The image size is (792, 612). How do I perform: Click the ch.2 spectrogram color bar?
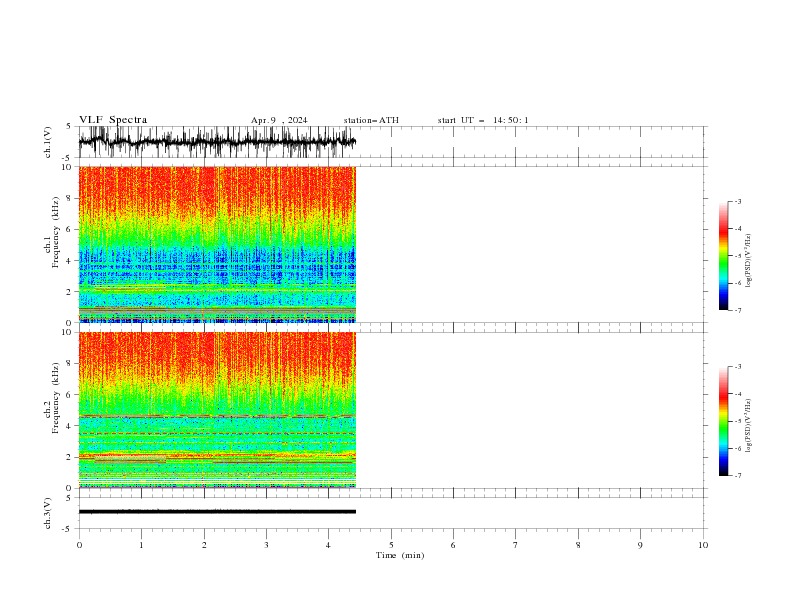coord(723,421)
